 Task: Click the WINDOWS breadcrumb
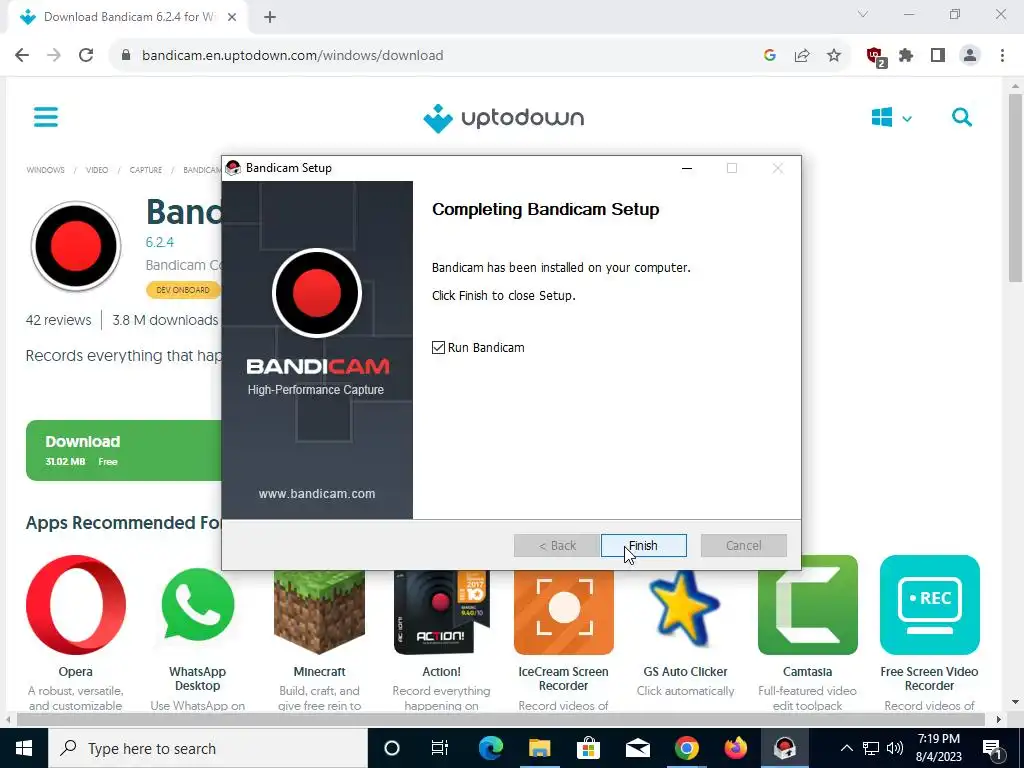pyautogui.click(x=45, y=170)
